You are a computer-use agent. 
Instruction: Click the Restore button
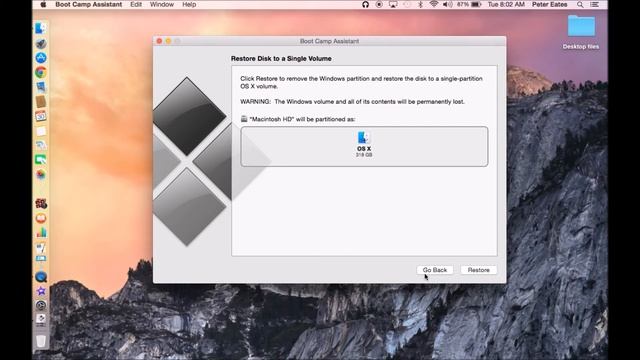pyautogui.click(x=478, y=270)
